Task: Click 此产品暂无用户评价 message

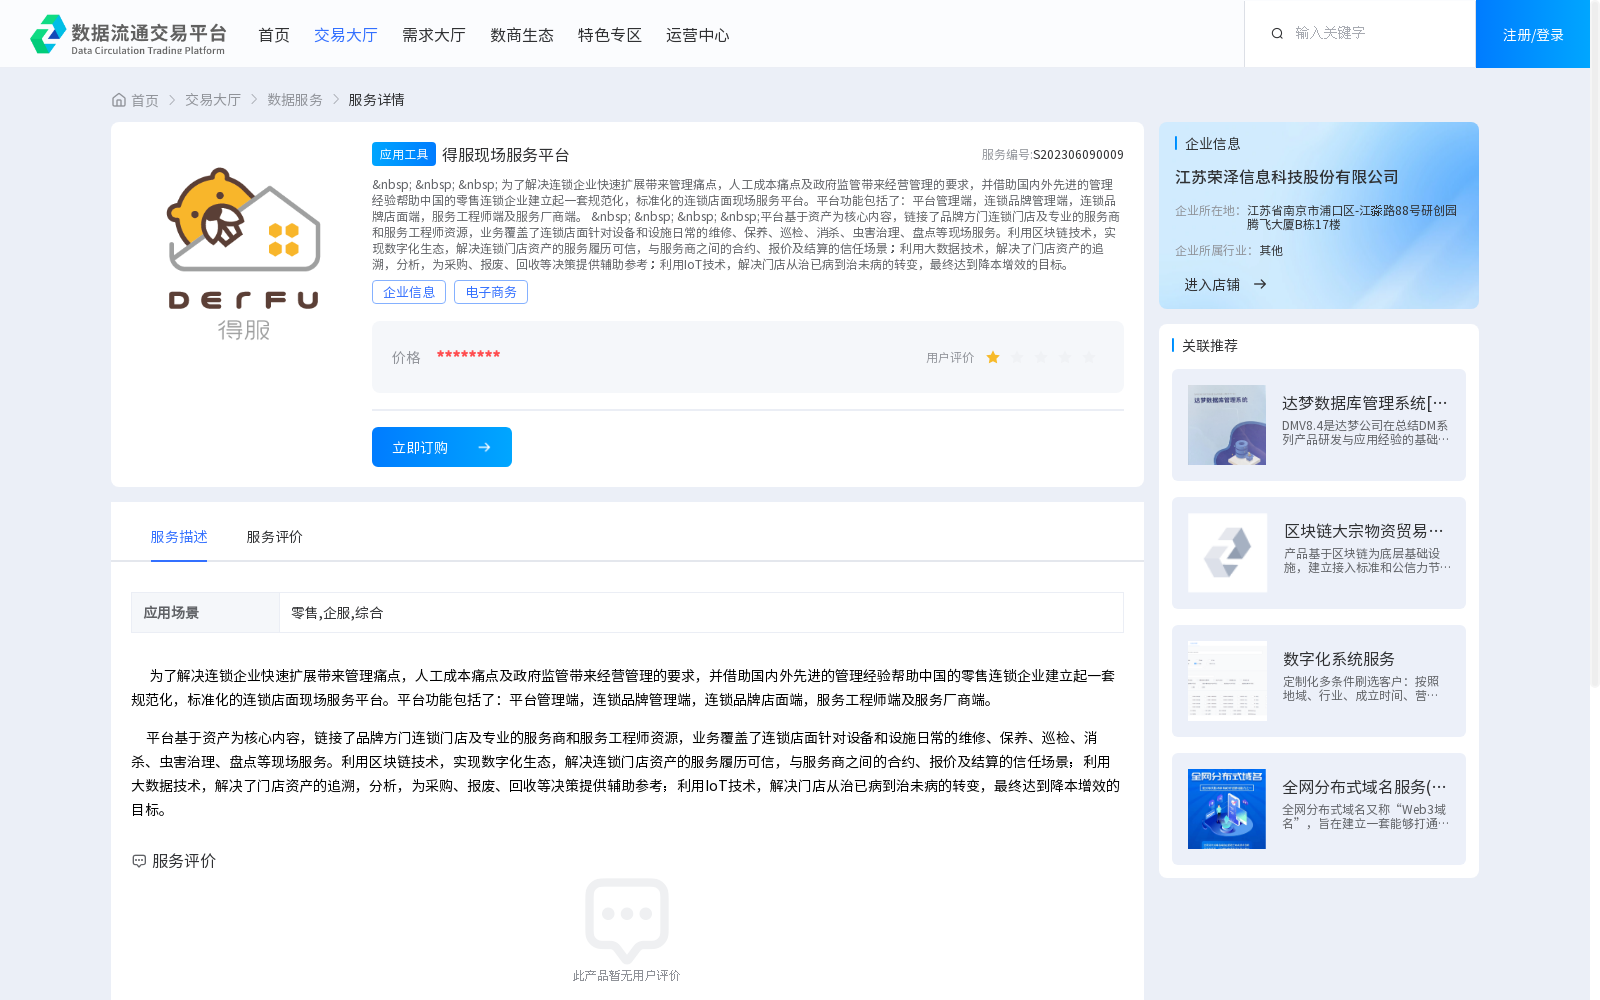Action: [626, 976]
